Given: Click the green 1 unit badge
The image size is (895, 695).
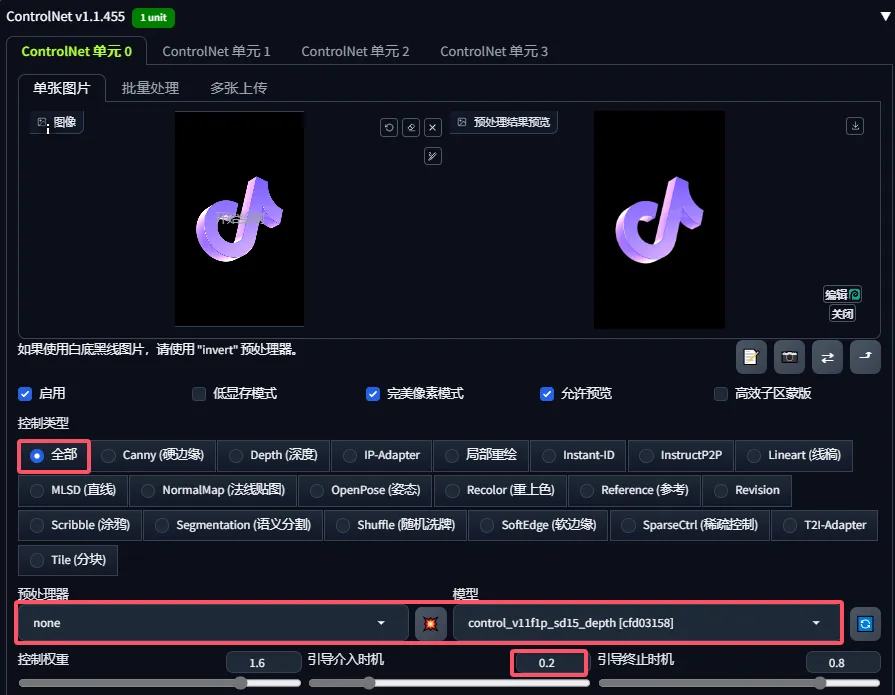Looking at the screenshot, I should pos(154,18).
